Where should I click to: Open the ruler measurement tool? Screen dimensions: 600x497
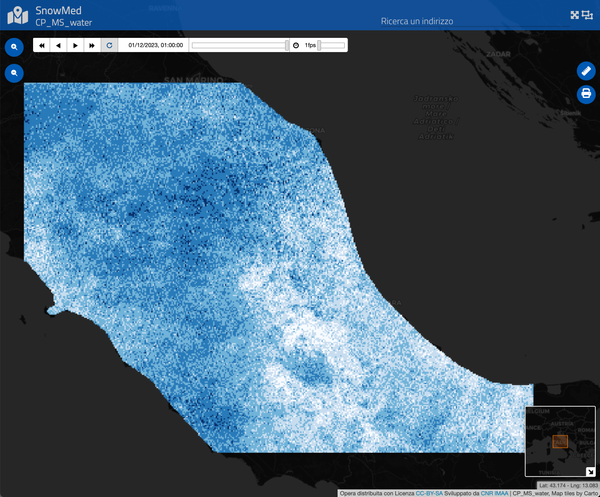(x=586, y=71)
